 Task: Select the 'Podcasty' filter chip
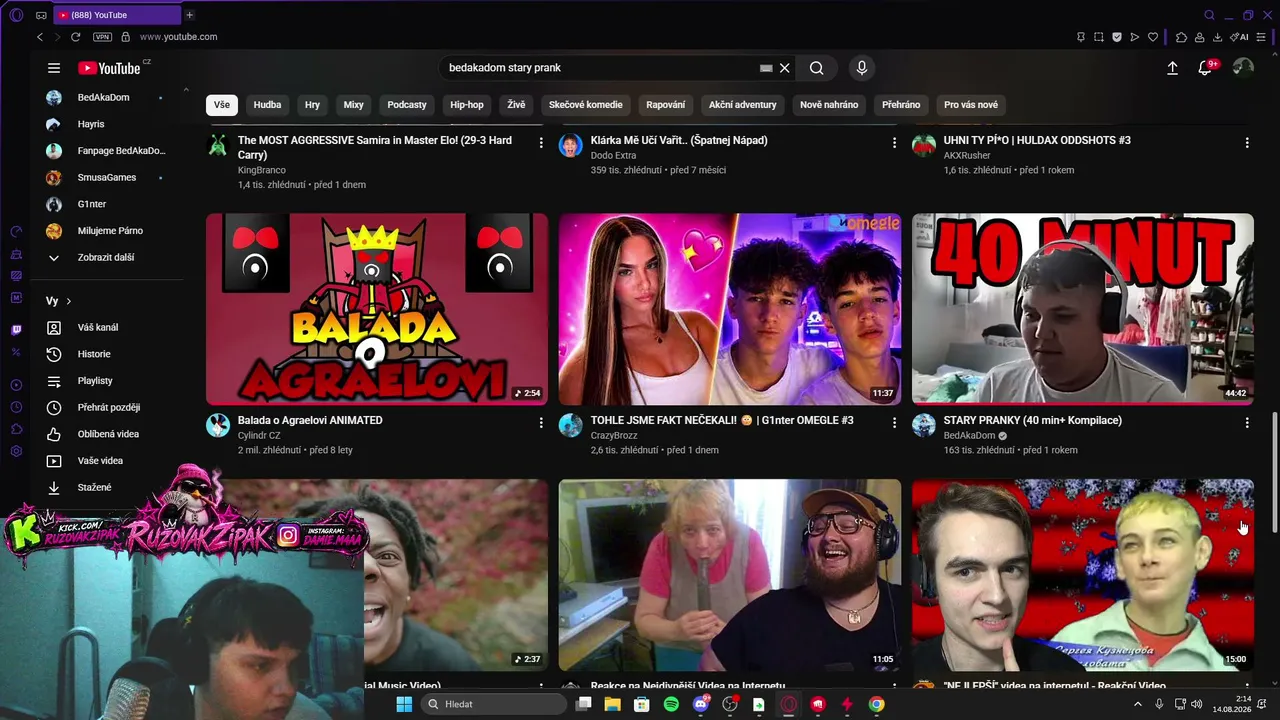[x=407, y=105]
